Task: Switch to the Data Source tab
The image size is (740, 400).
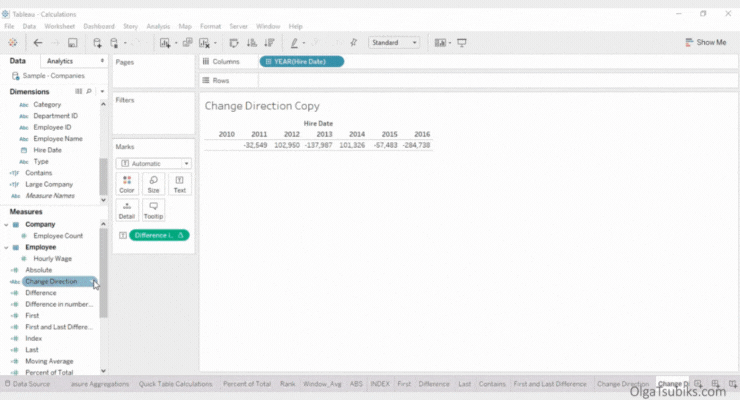Action: [x=27, y=384]
